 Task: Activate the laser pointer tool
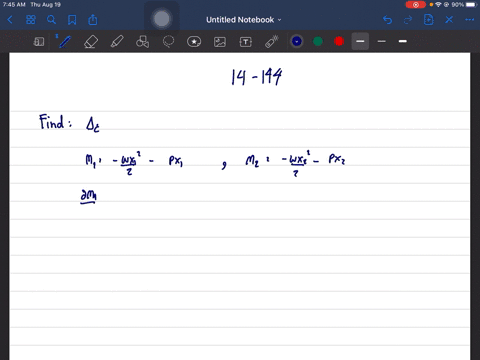tap(272, 42)
